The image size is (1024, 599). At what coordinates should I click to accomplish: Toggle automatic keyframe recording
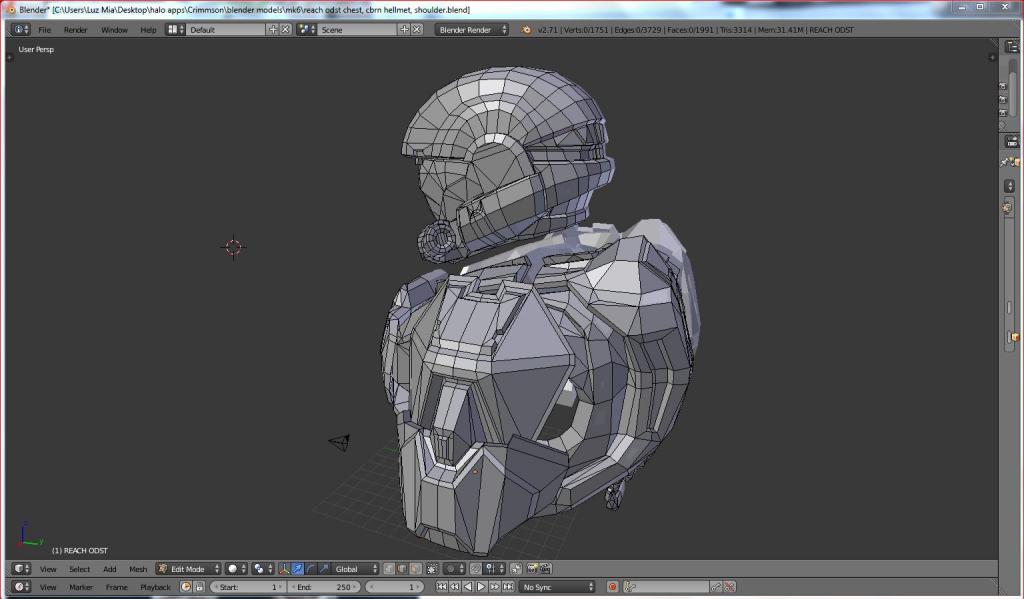tap(612, 587)
